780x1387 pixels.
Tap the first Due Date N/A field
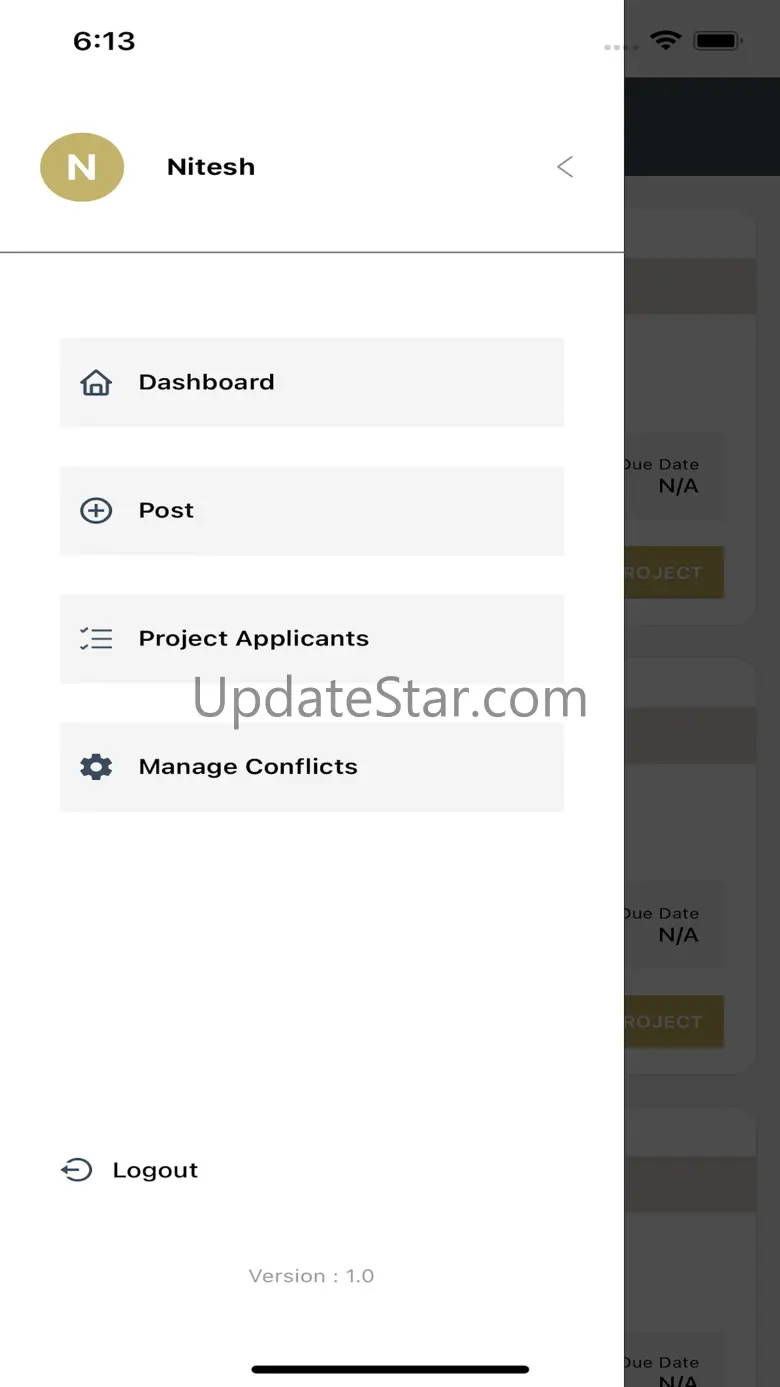pyautogui.click(x=672, y=476)
